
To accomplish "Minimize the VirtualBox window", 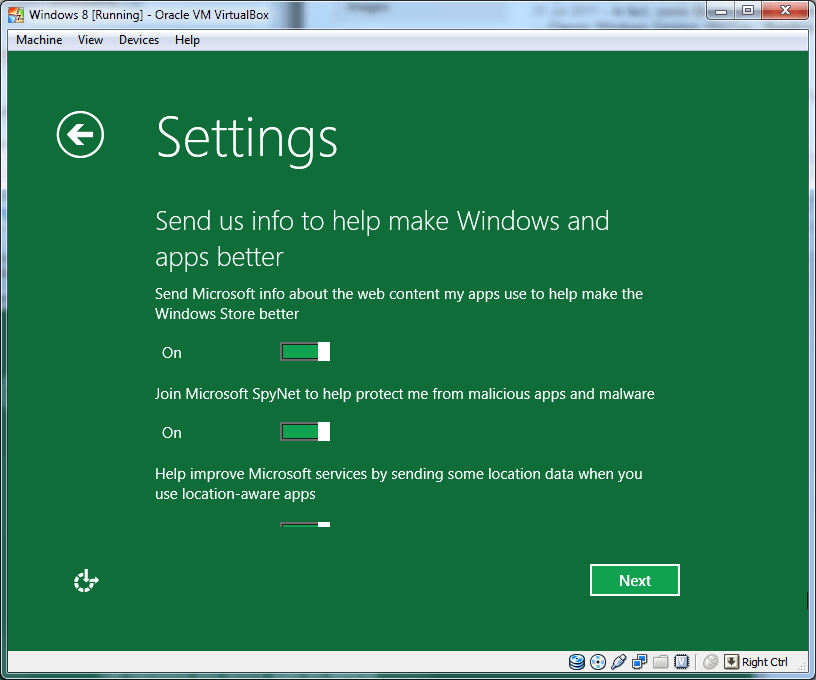I will click(x=721, y=11).
